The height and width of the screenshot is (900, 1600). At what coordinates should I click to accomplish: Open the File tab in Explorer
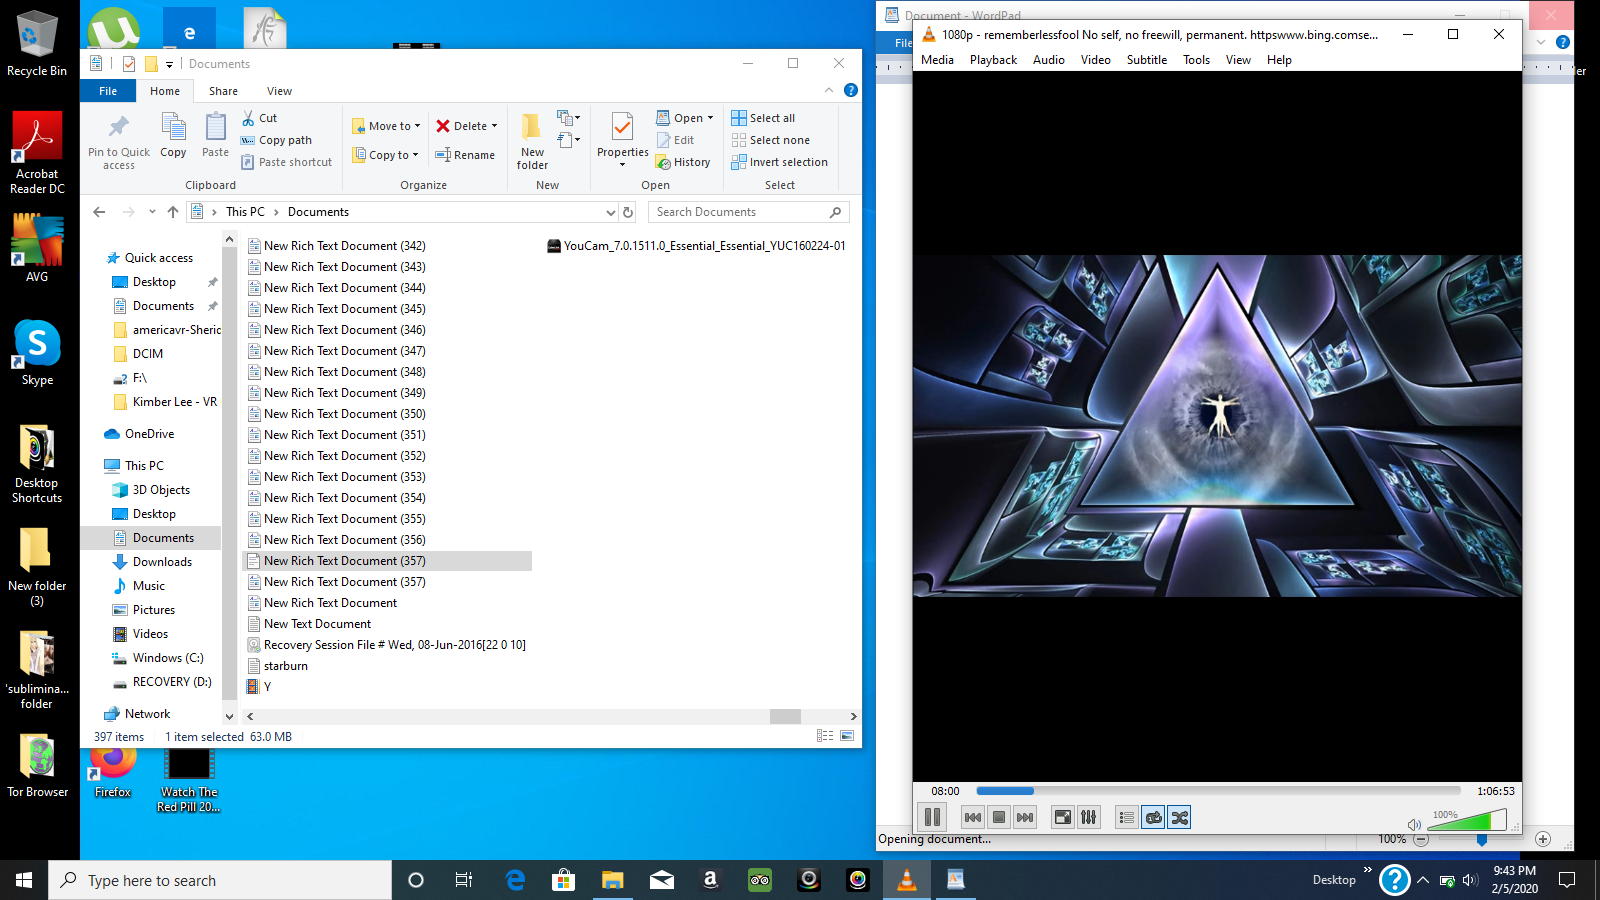coord(108,91)
